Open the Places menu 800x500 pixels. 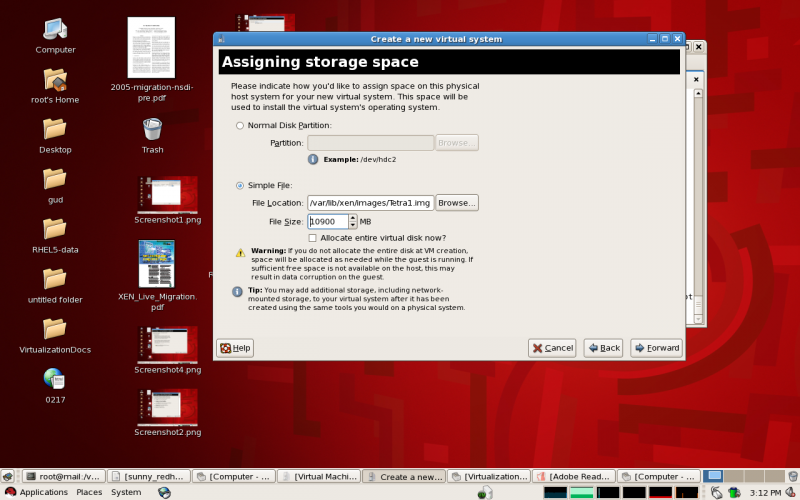(x=89, y=492)
